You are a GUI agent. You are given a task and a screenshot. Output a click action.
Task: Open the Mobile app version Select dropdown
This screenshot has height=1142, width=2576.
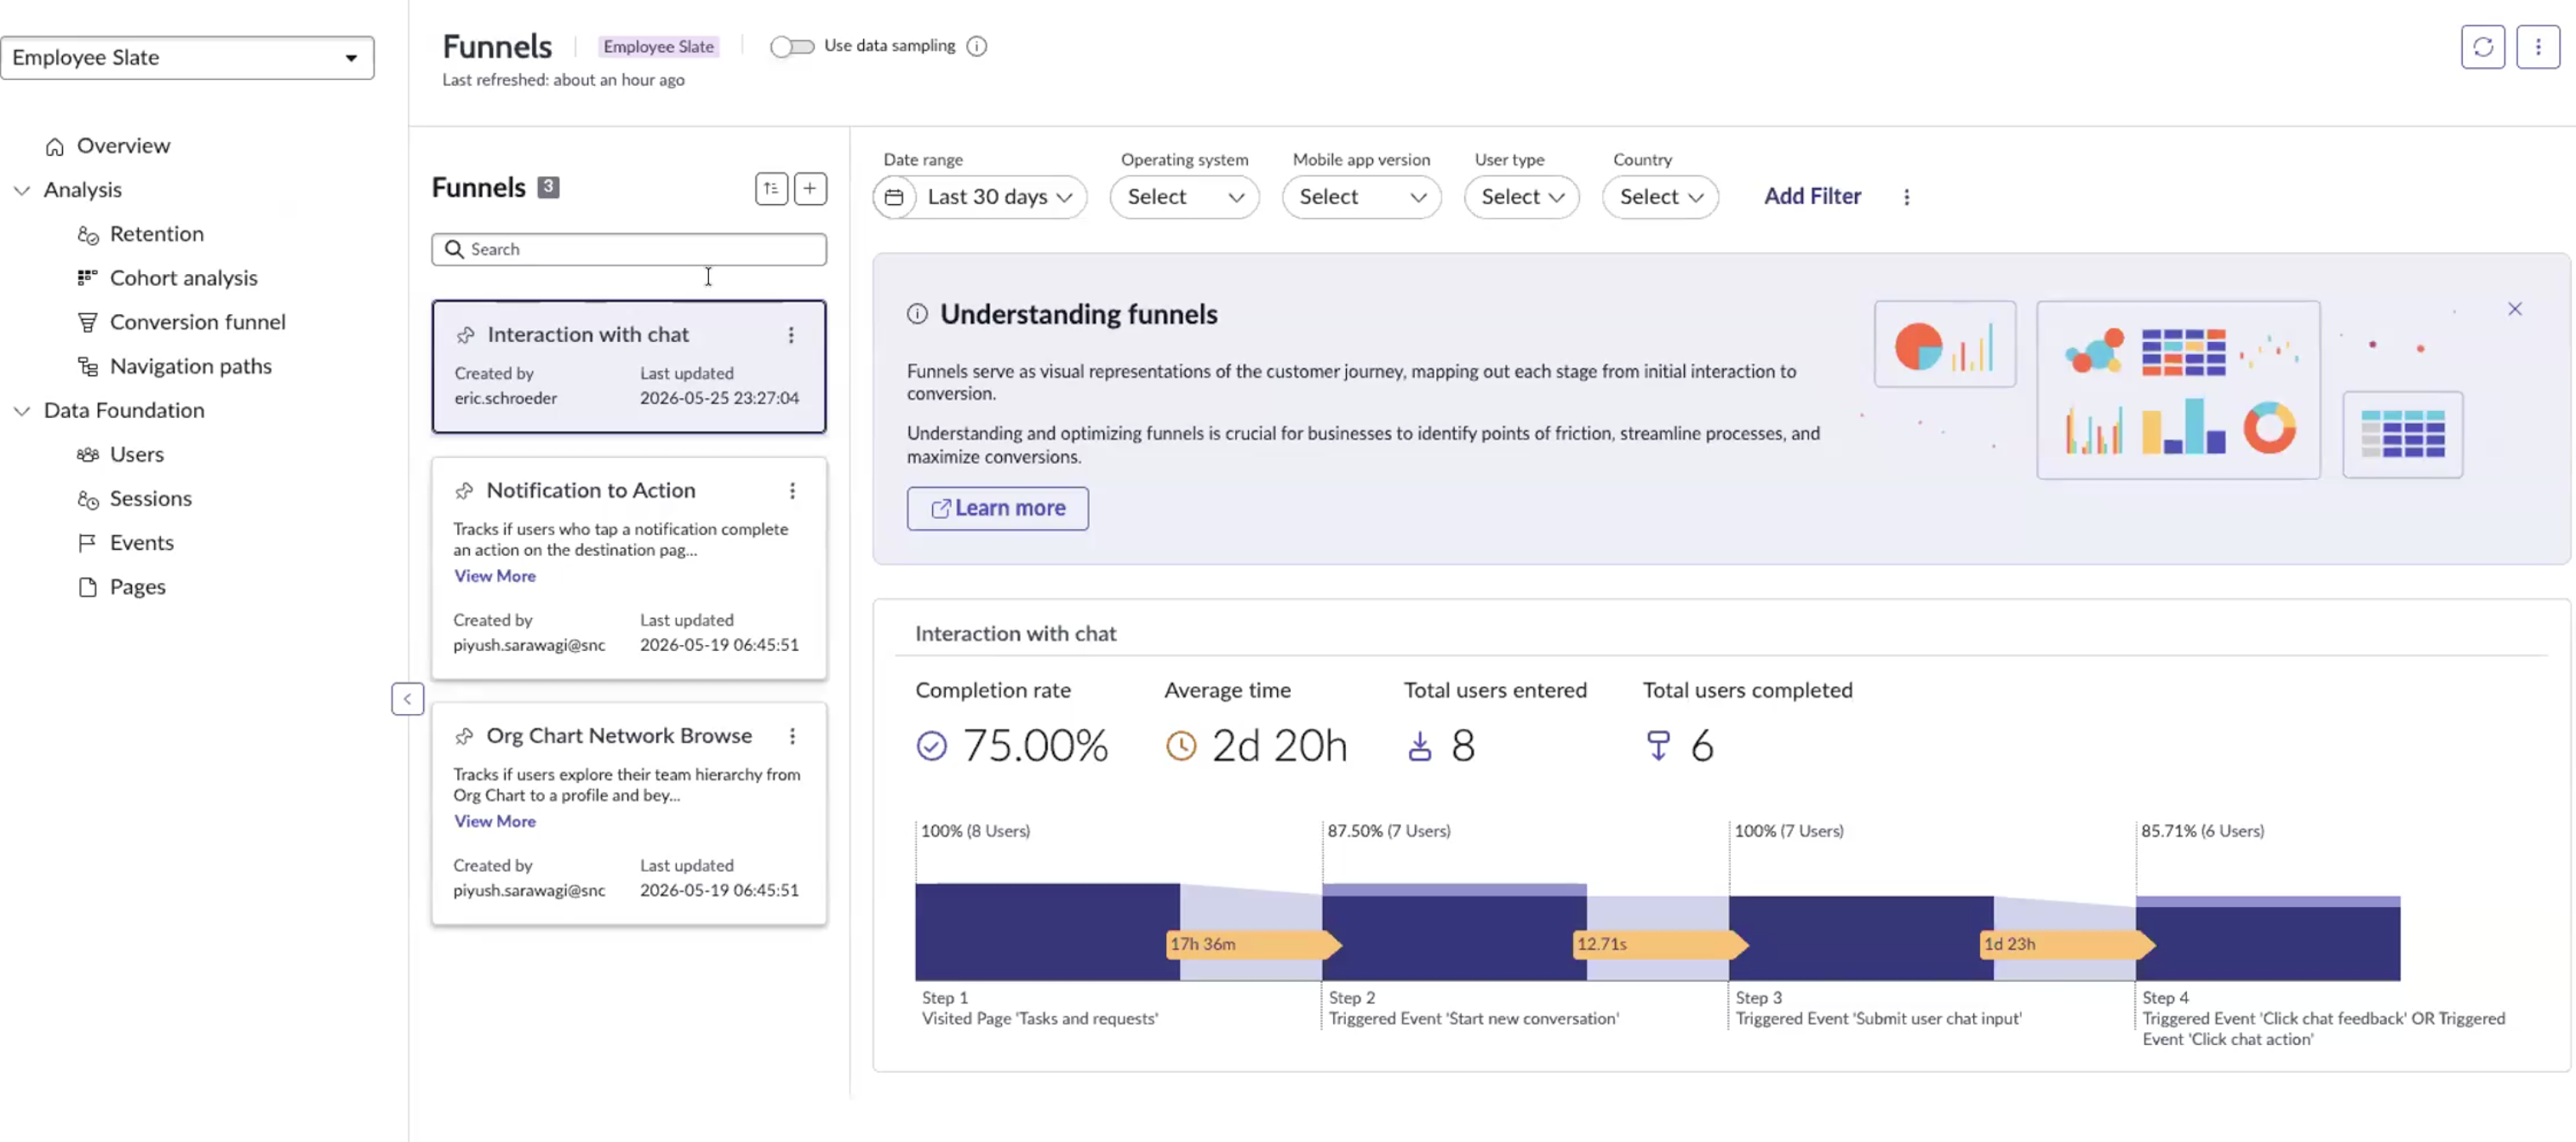coord(1361,197)
